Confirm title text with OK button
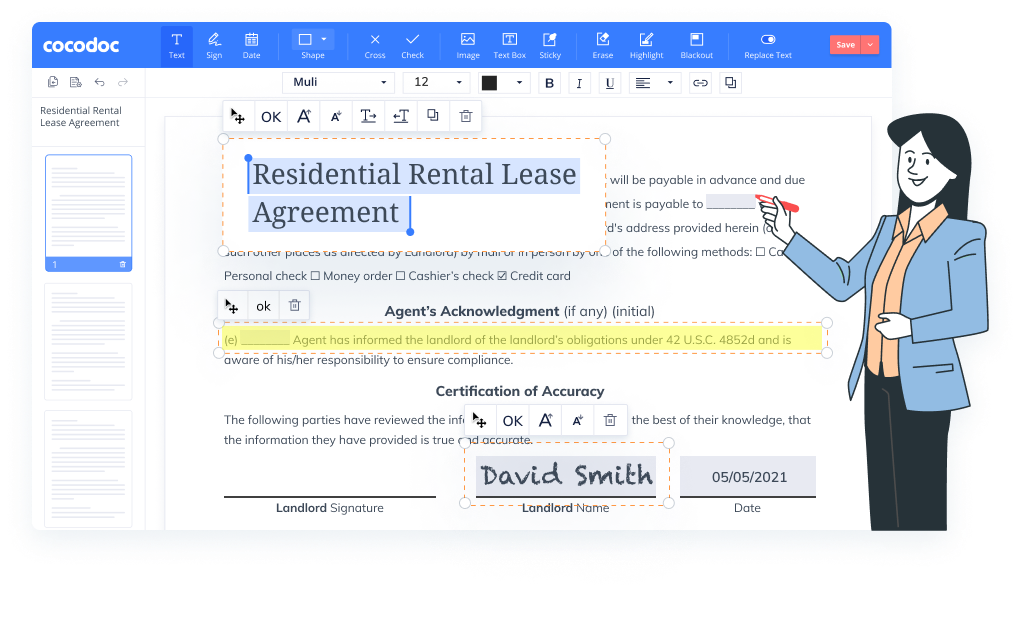 [x=271, y=117]
